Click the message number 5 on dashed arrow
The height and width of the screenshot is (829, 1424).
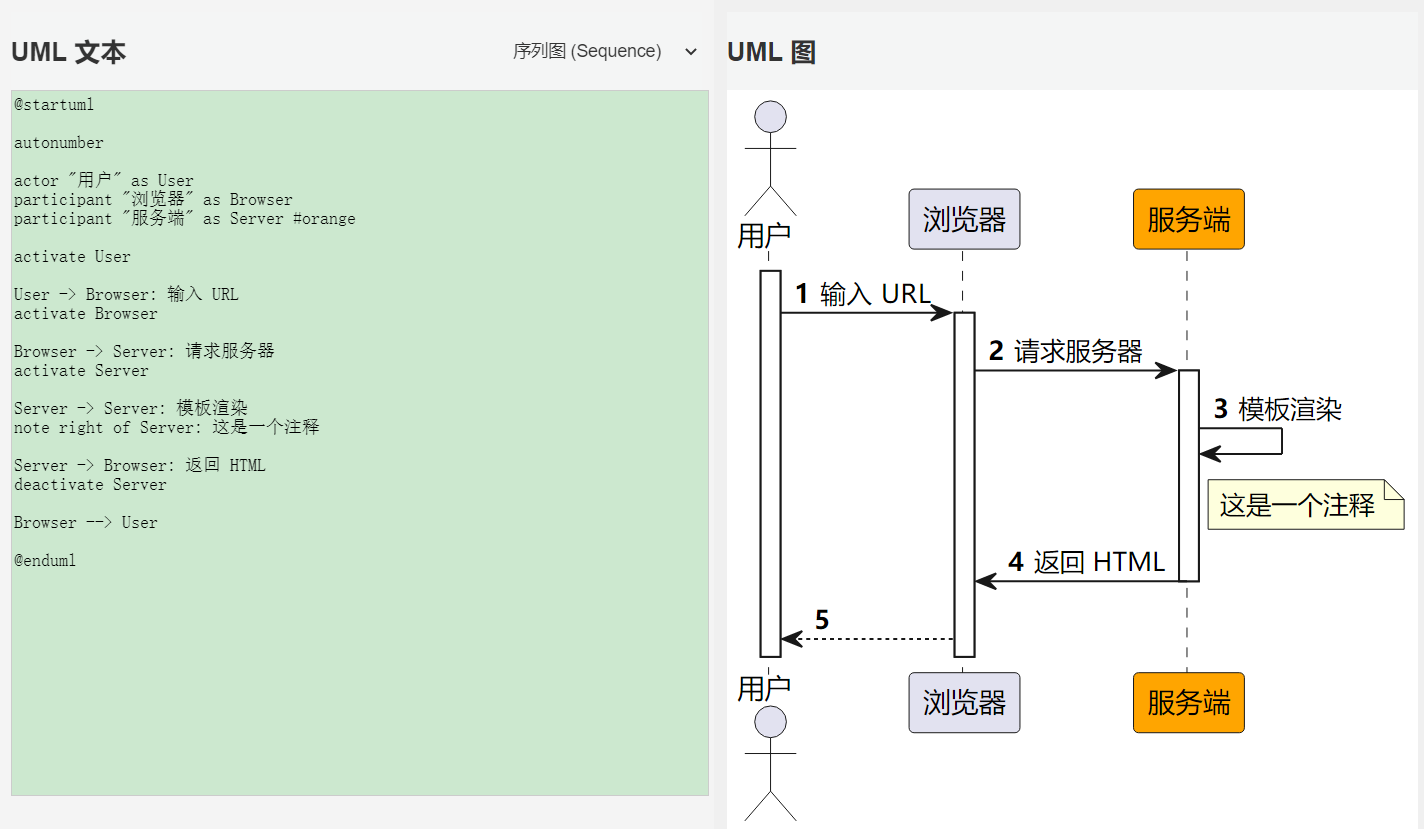point(822,620)
